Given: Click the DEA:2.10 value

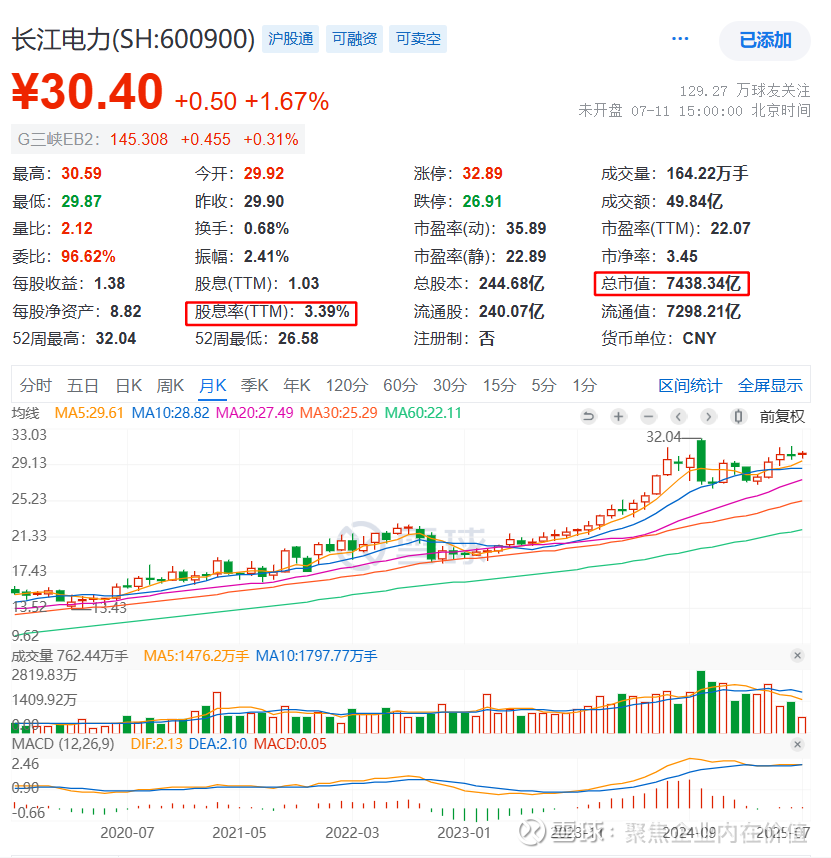Looking at the screenshot, I should click(218, 744).
